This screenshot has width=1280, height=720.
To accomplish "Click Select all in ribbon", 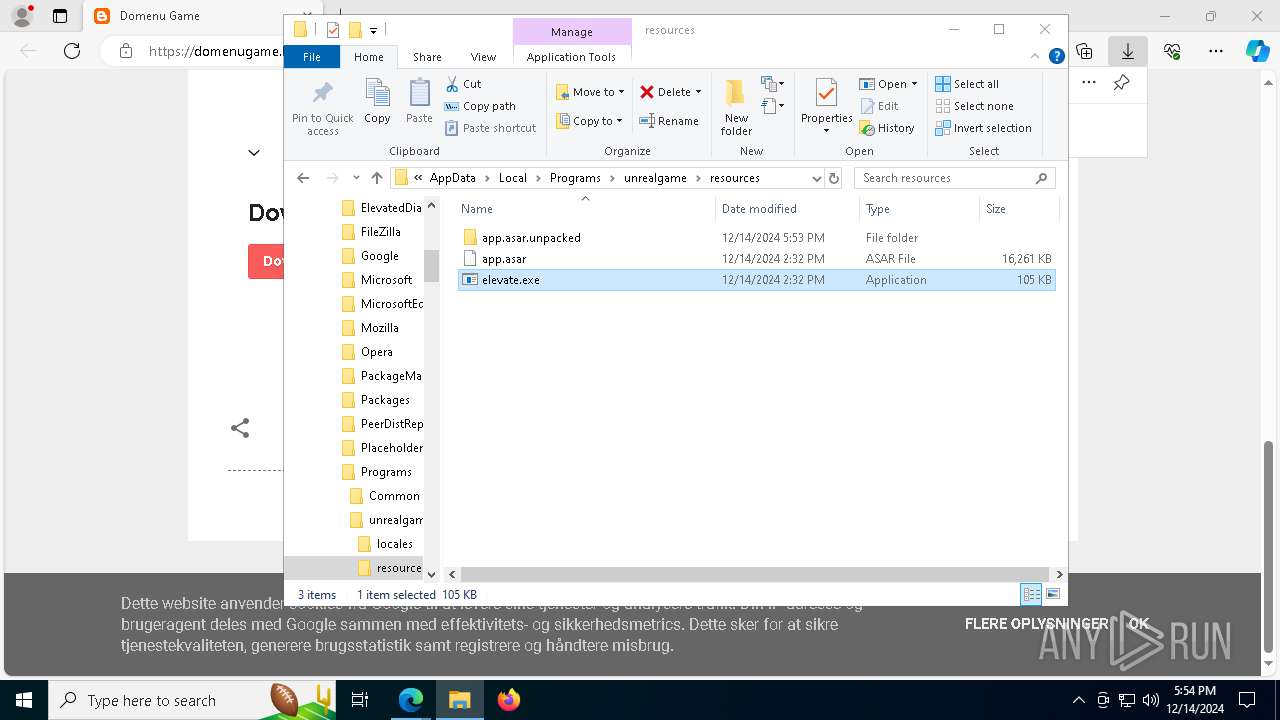I will (967, 84).
